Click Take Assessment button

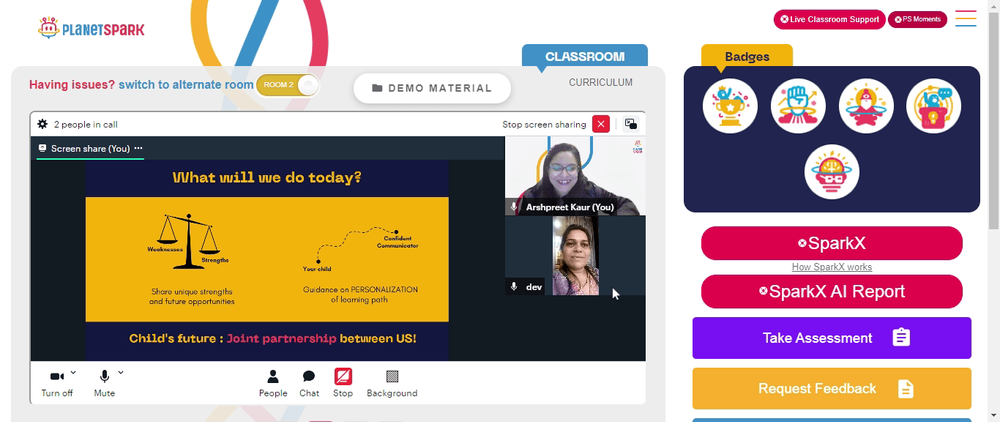(832, 338)
